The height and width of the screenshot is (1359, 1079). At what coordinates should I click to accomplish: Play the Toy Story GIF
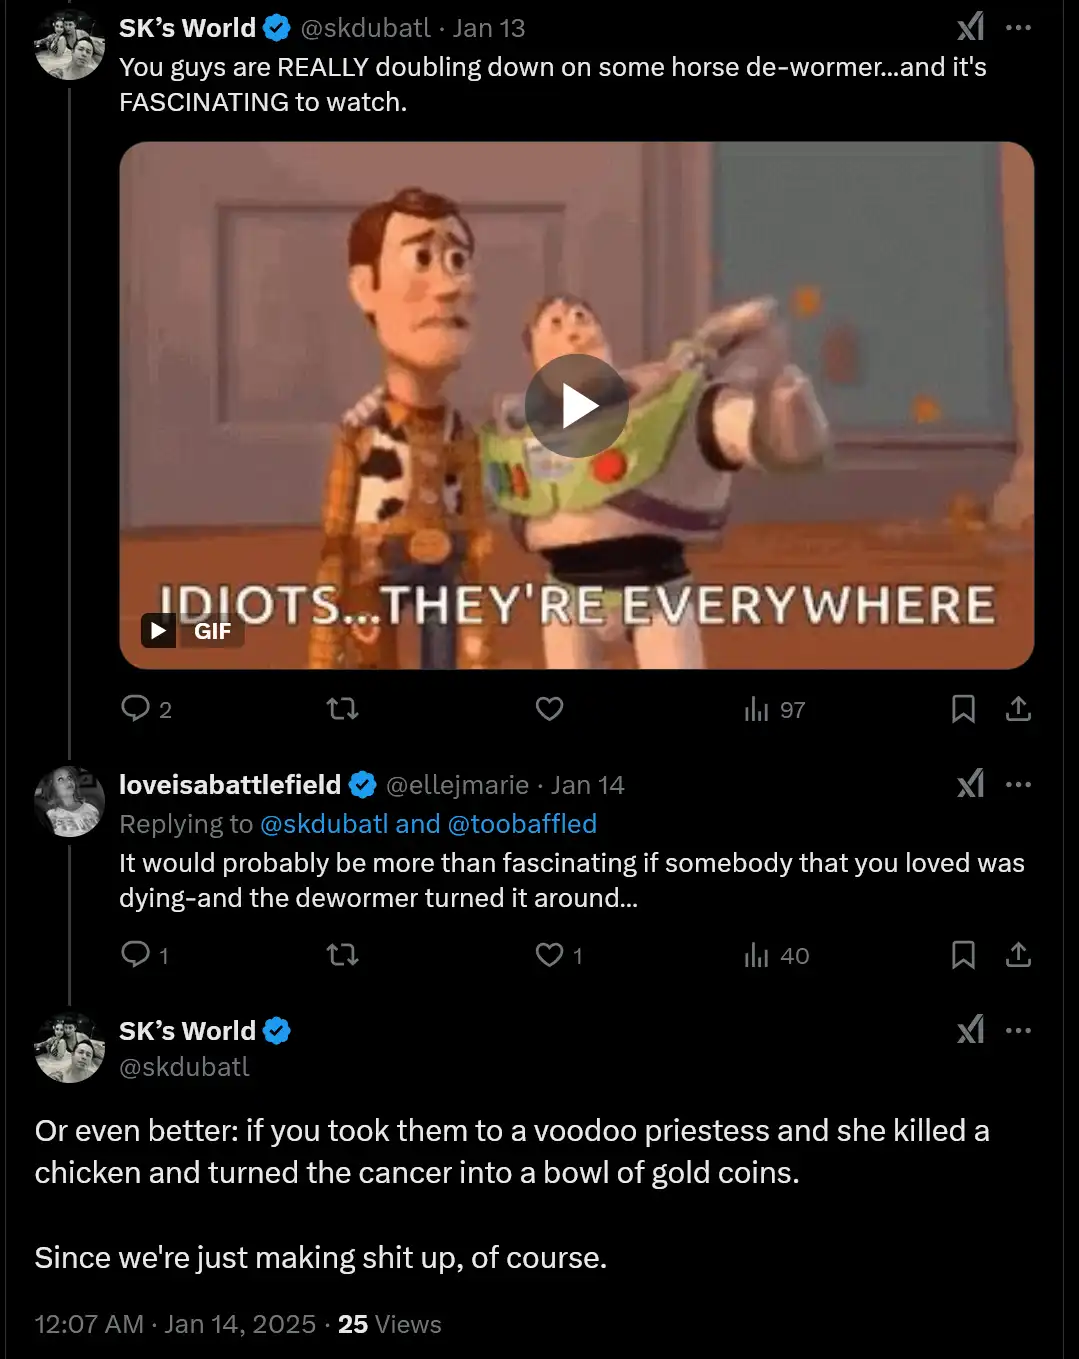576,406
